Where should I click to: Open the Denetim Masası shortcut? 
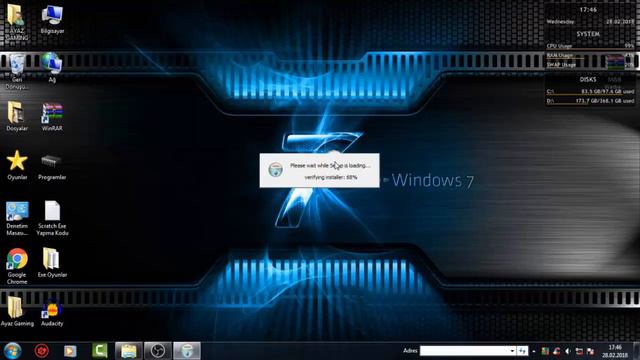(17, 218)
